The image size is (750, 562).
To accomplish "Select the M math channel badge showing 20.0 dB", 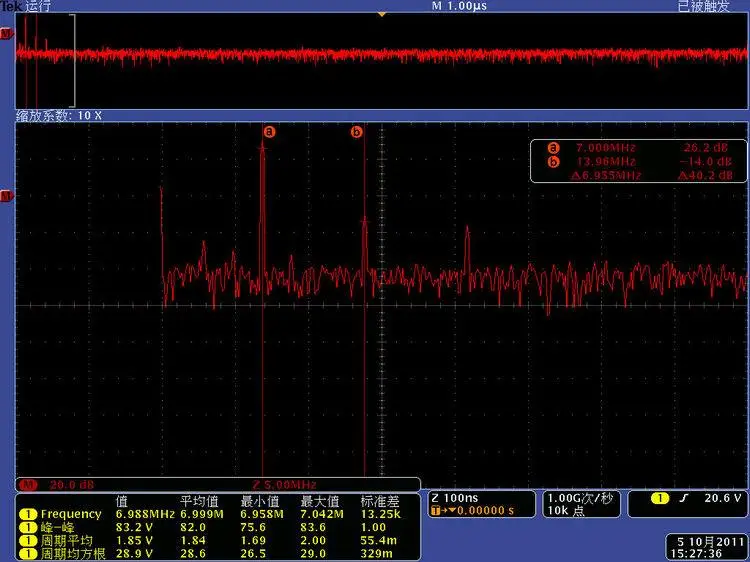I will coord(29,484).
